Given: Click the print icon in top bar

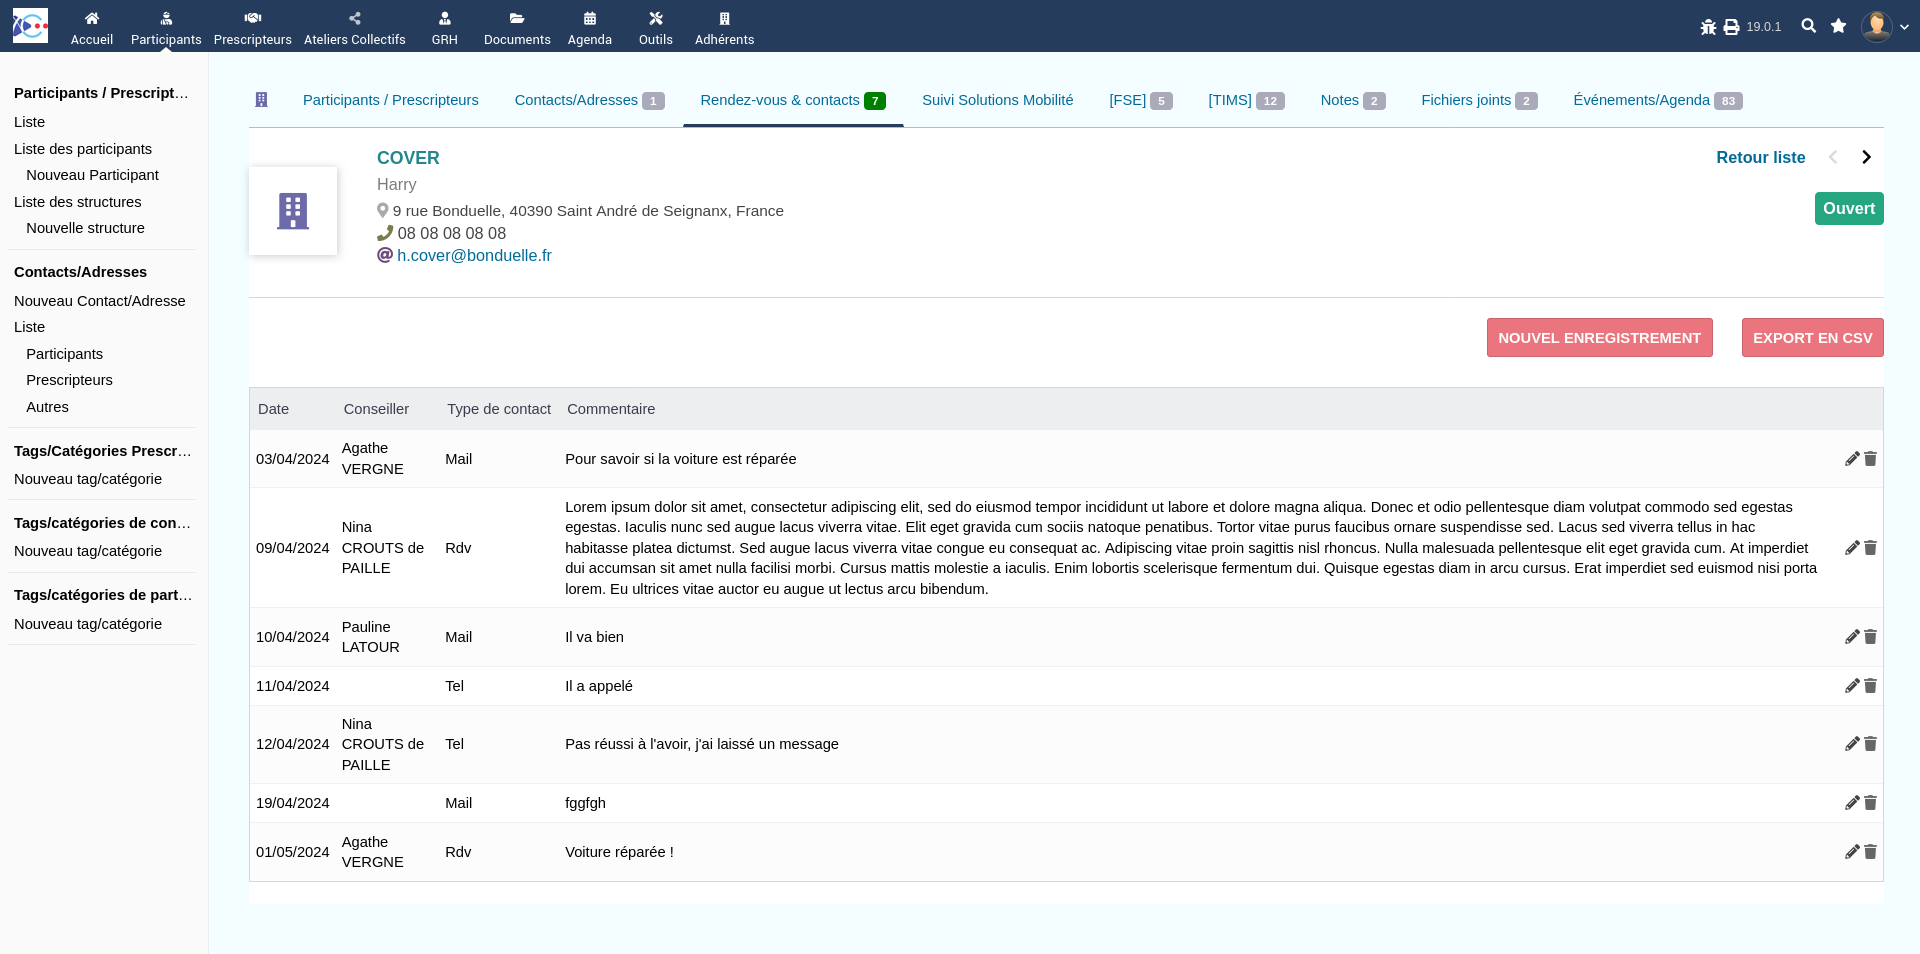Looking at the screenshot, I should tap(1731, 27).
